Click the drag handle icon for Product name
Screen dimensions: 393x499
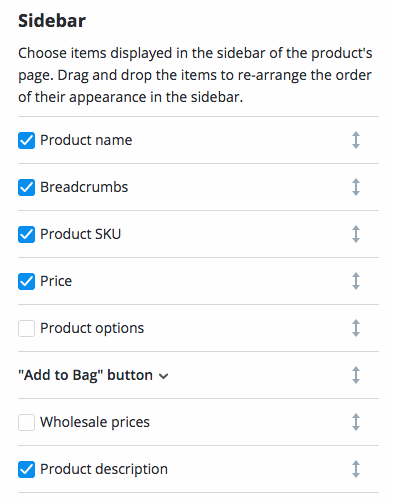pyautogui.click(x=356, y=140)
